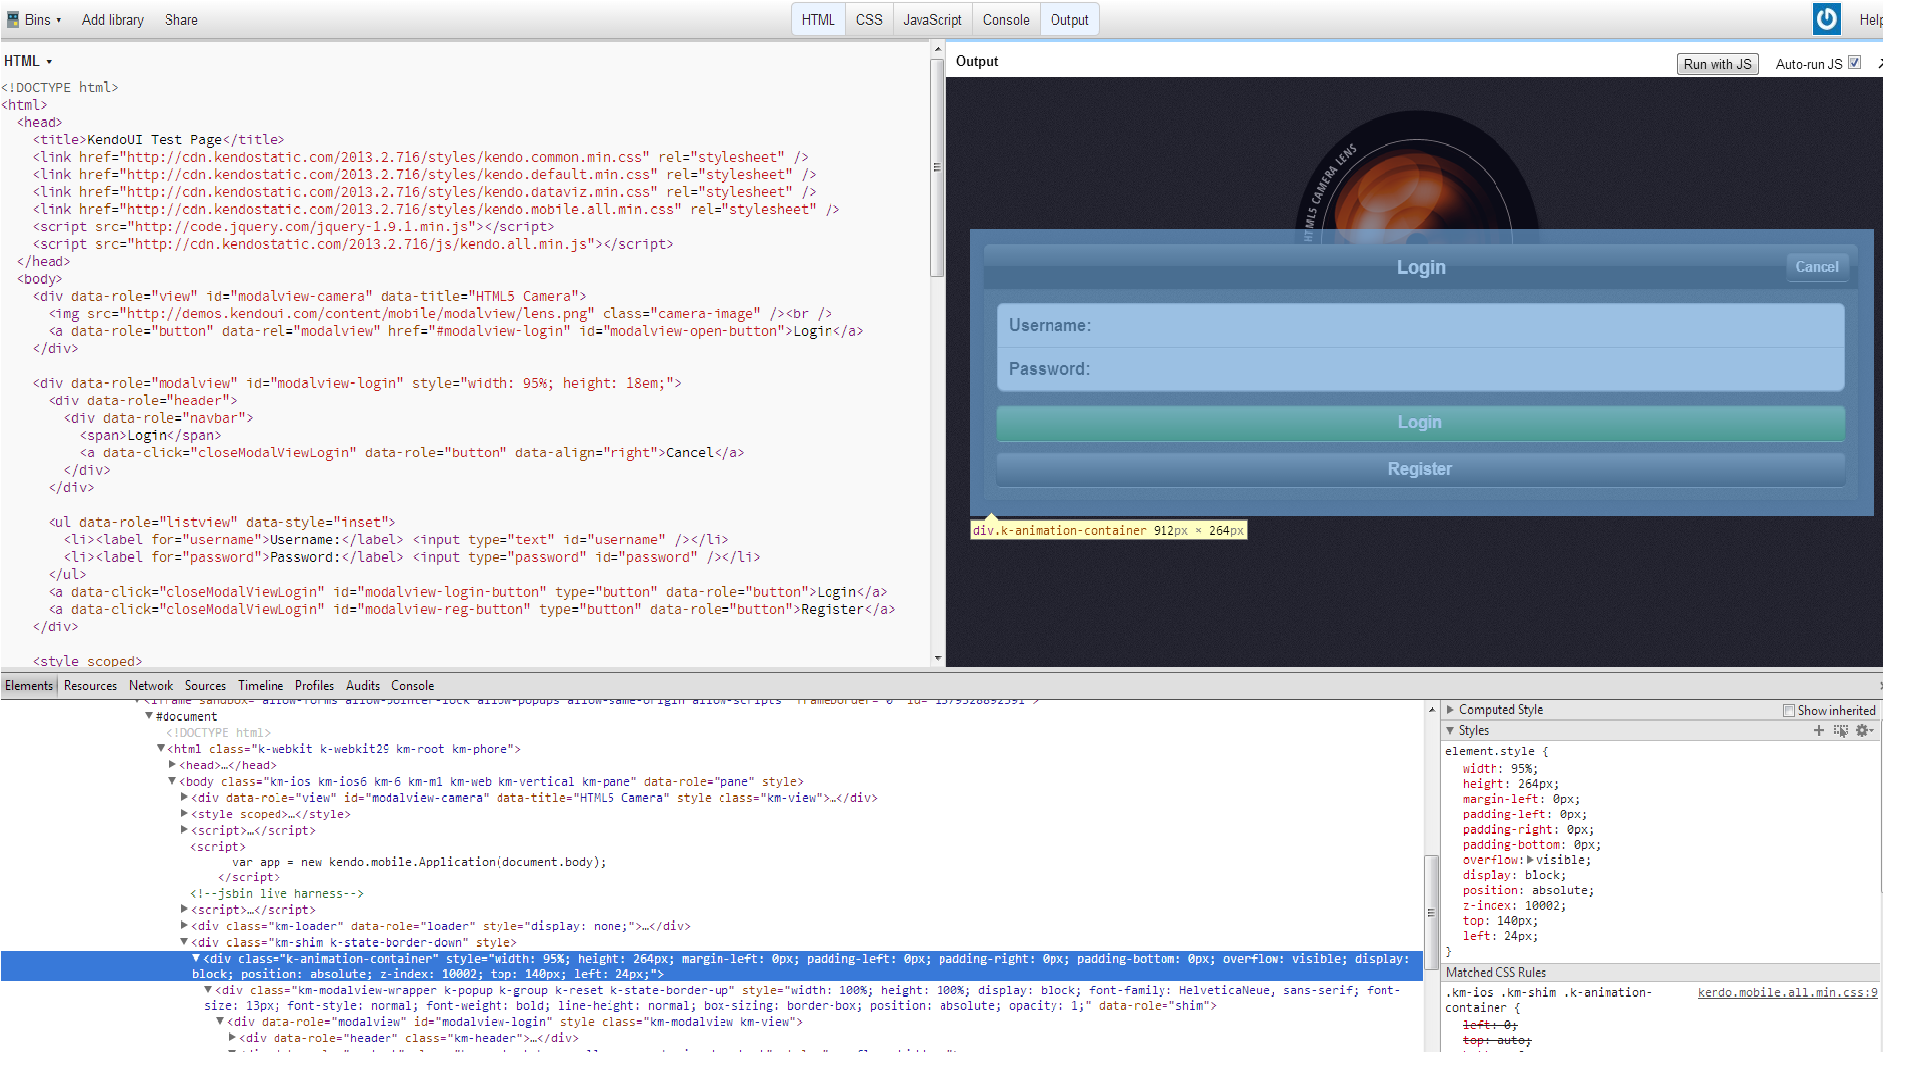Open the kendo.mobile.all.min.css:9 source link
This screenshot has height=1075, width=1909.
(x=1787, y=993)
